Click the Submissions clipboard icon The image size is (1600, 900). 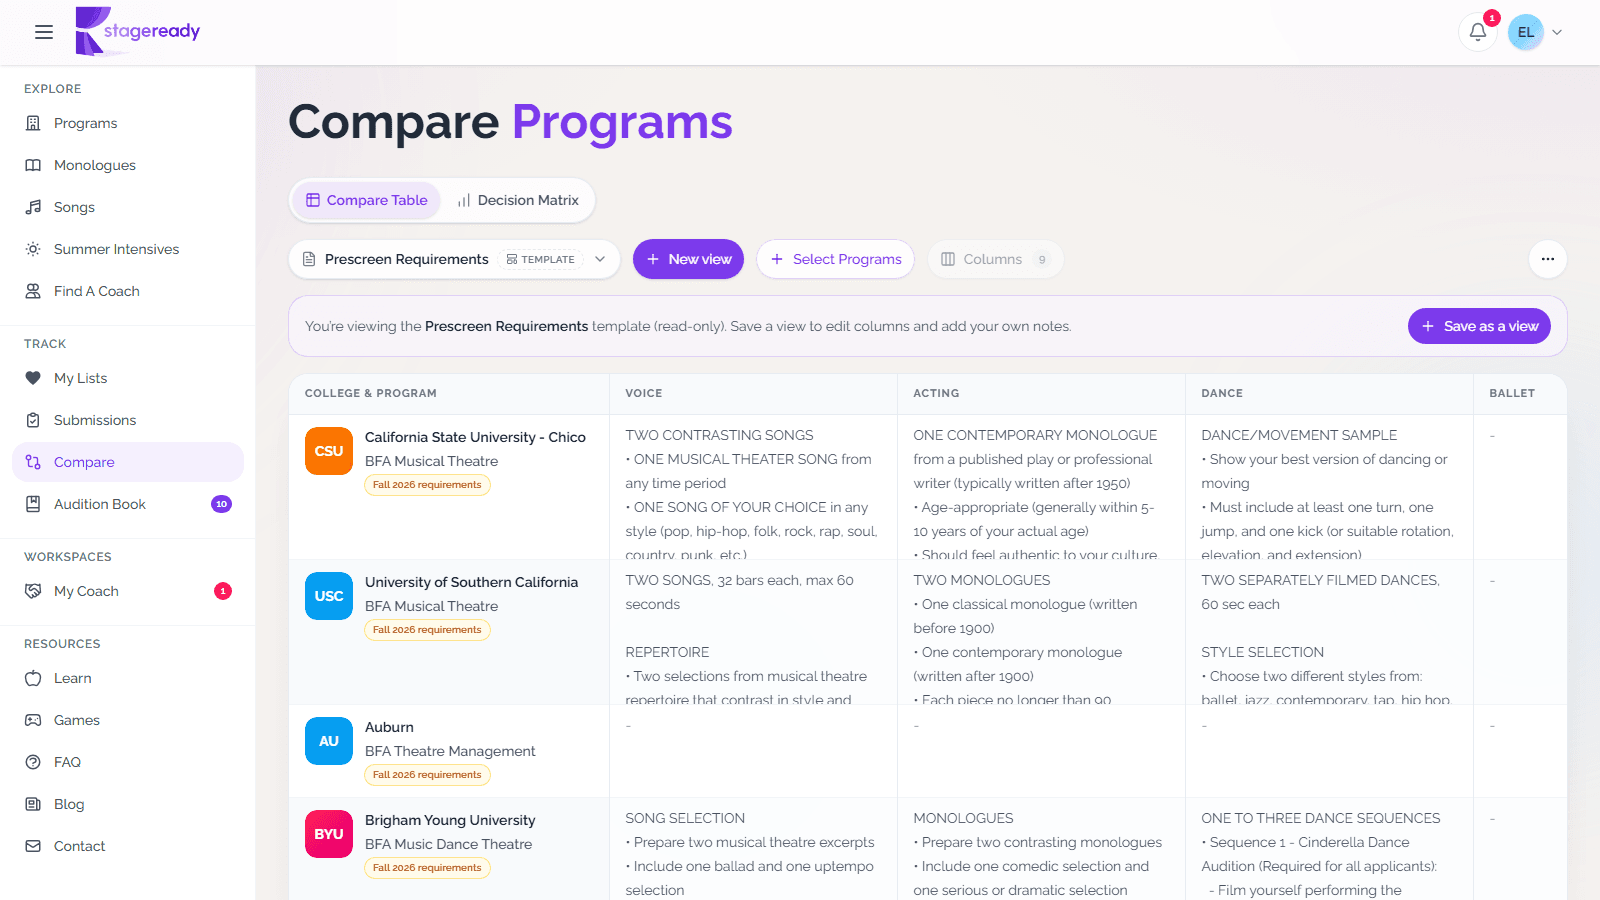point(33,420)
